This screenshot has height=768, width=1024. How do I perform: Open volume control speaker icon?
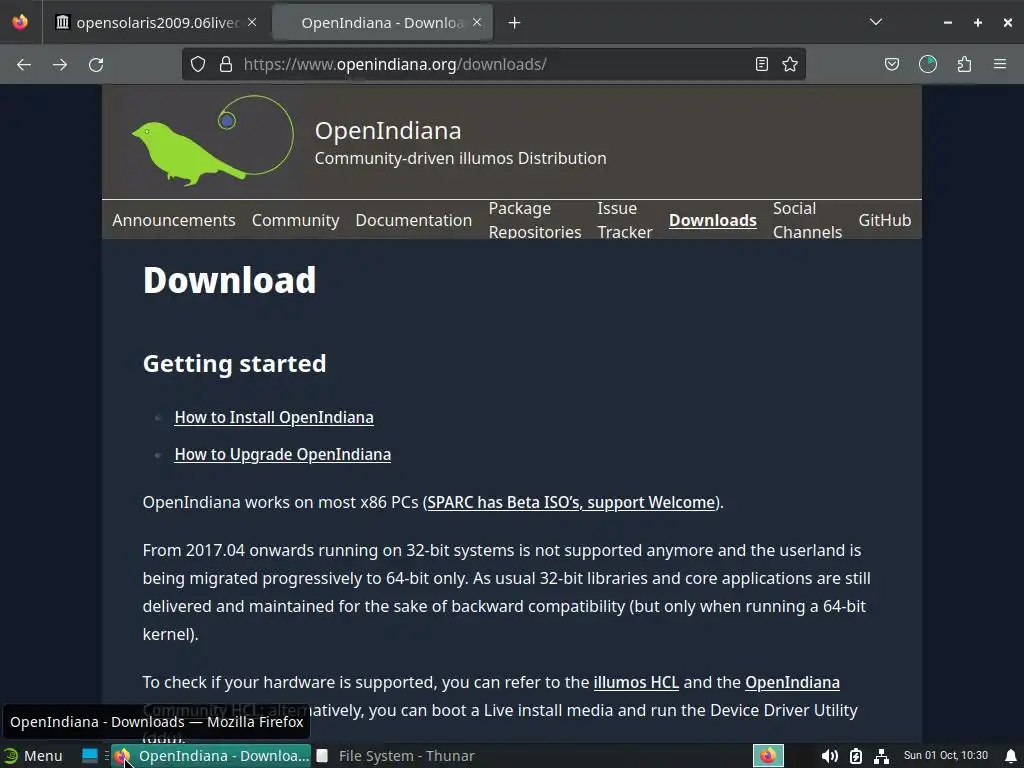(829, 756)
